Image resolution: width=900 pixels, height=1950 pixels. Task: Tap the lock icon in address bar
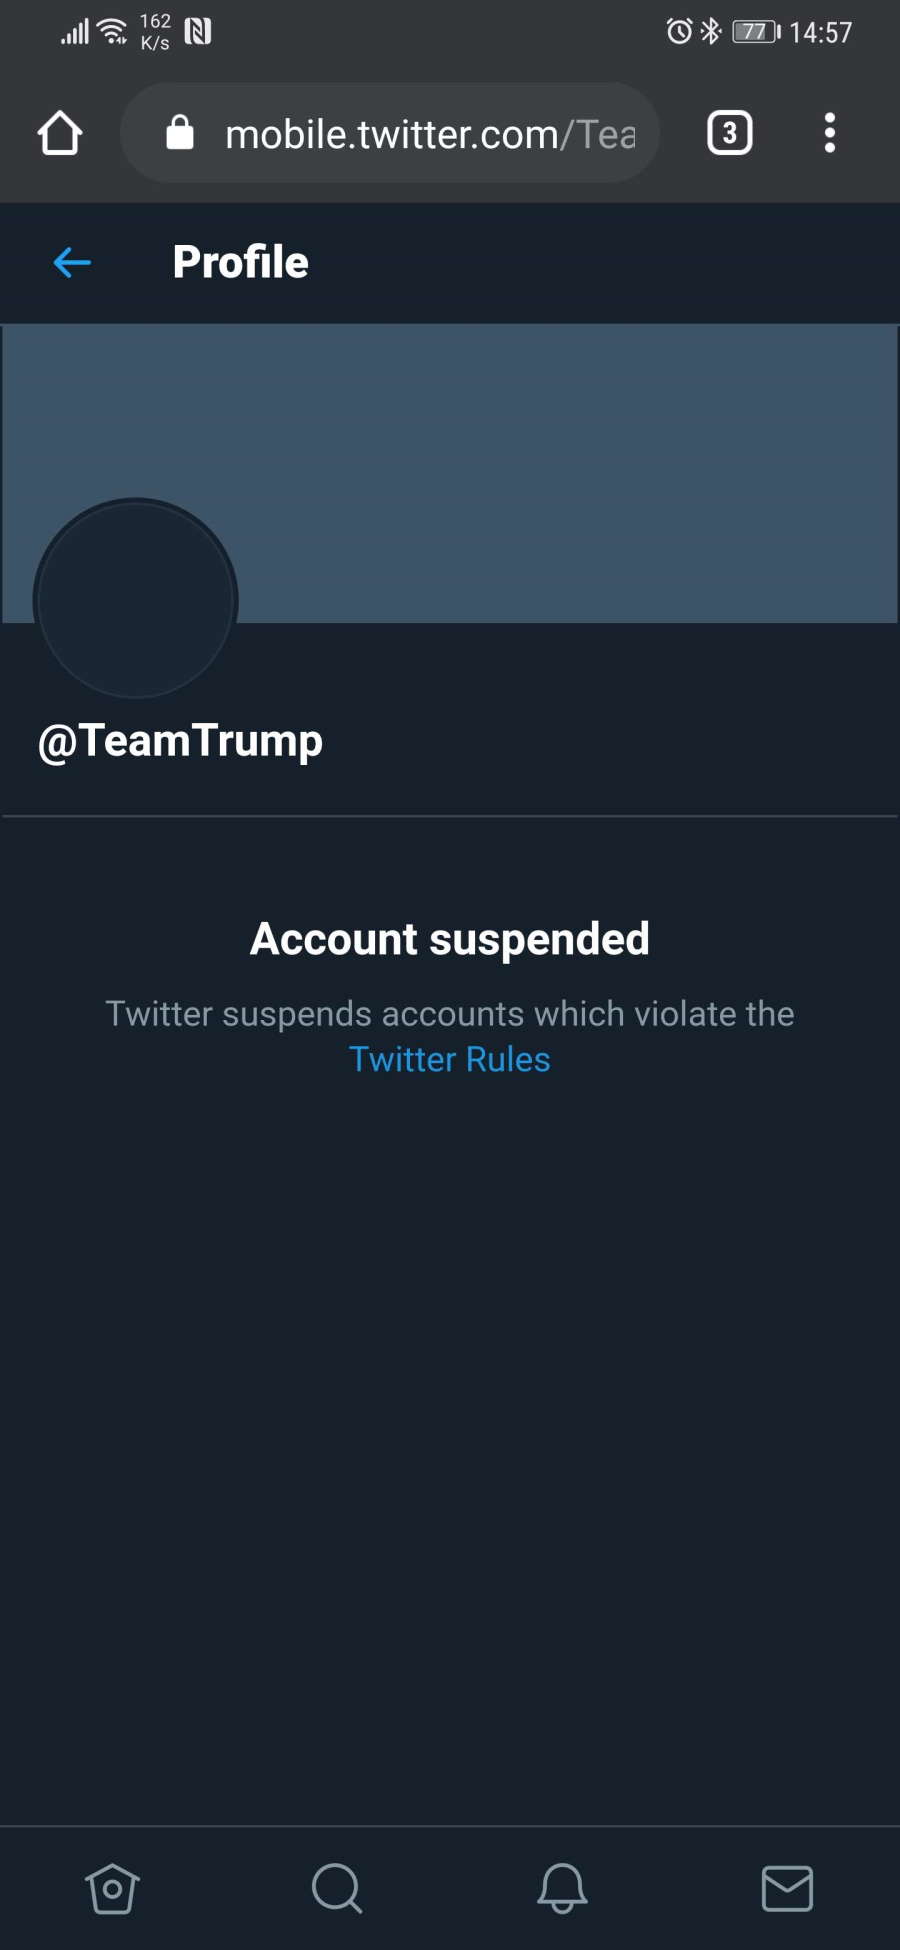click(180, 132)
